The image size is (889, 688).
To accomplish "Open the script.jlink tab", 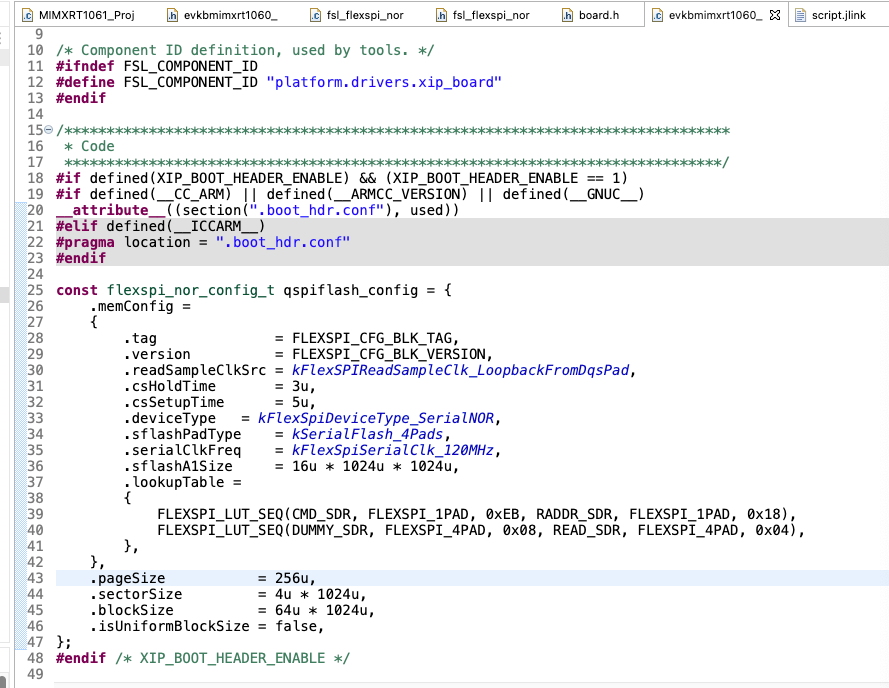I will click(838, 14).
